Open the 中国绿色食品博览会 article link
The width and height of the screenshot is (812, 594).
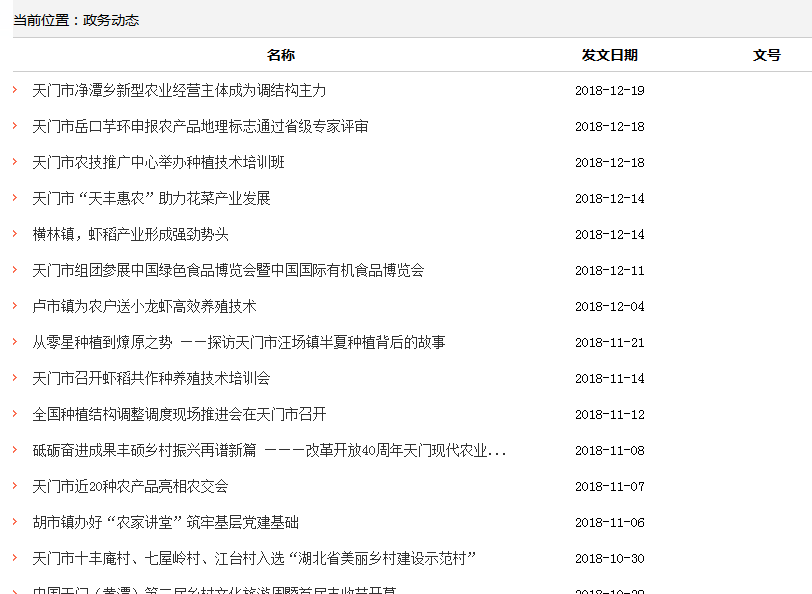pyautogui.click(x=228, y=270)
